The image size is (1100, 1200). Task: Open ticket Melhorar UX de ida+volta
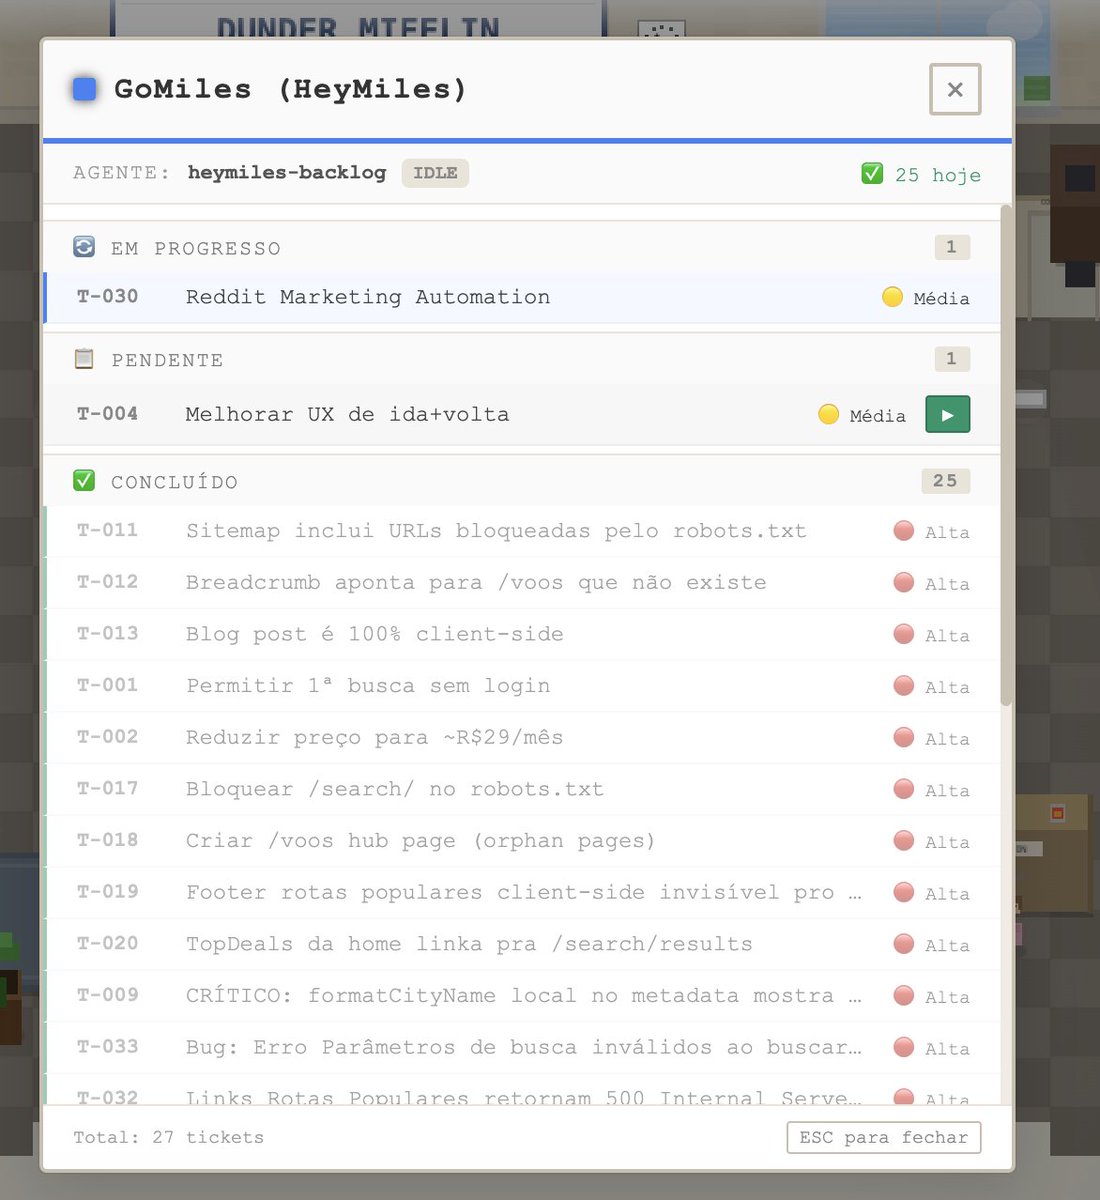pyautogui.click(x=521, y=414)
